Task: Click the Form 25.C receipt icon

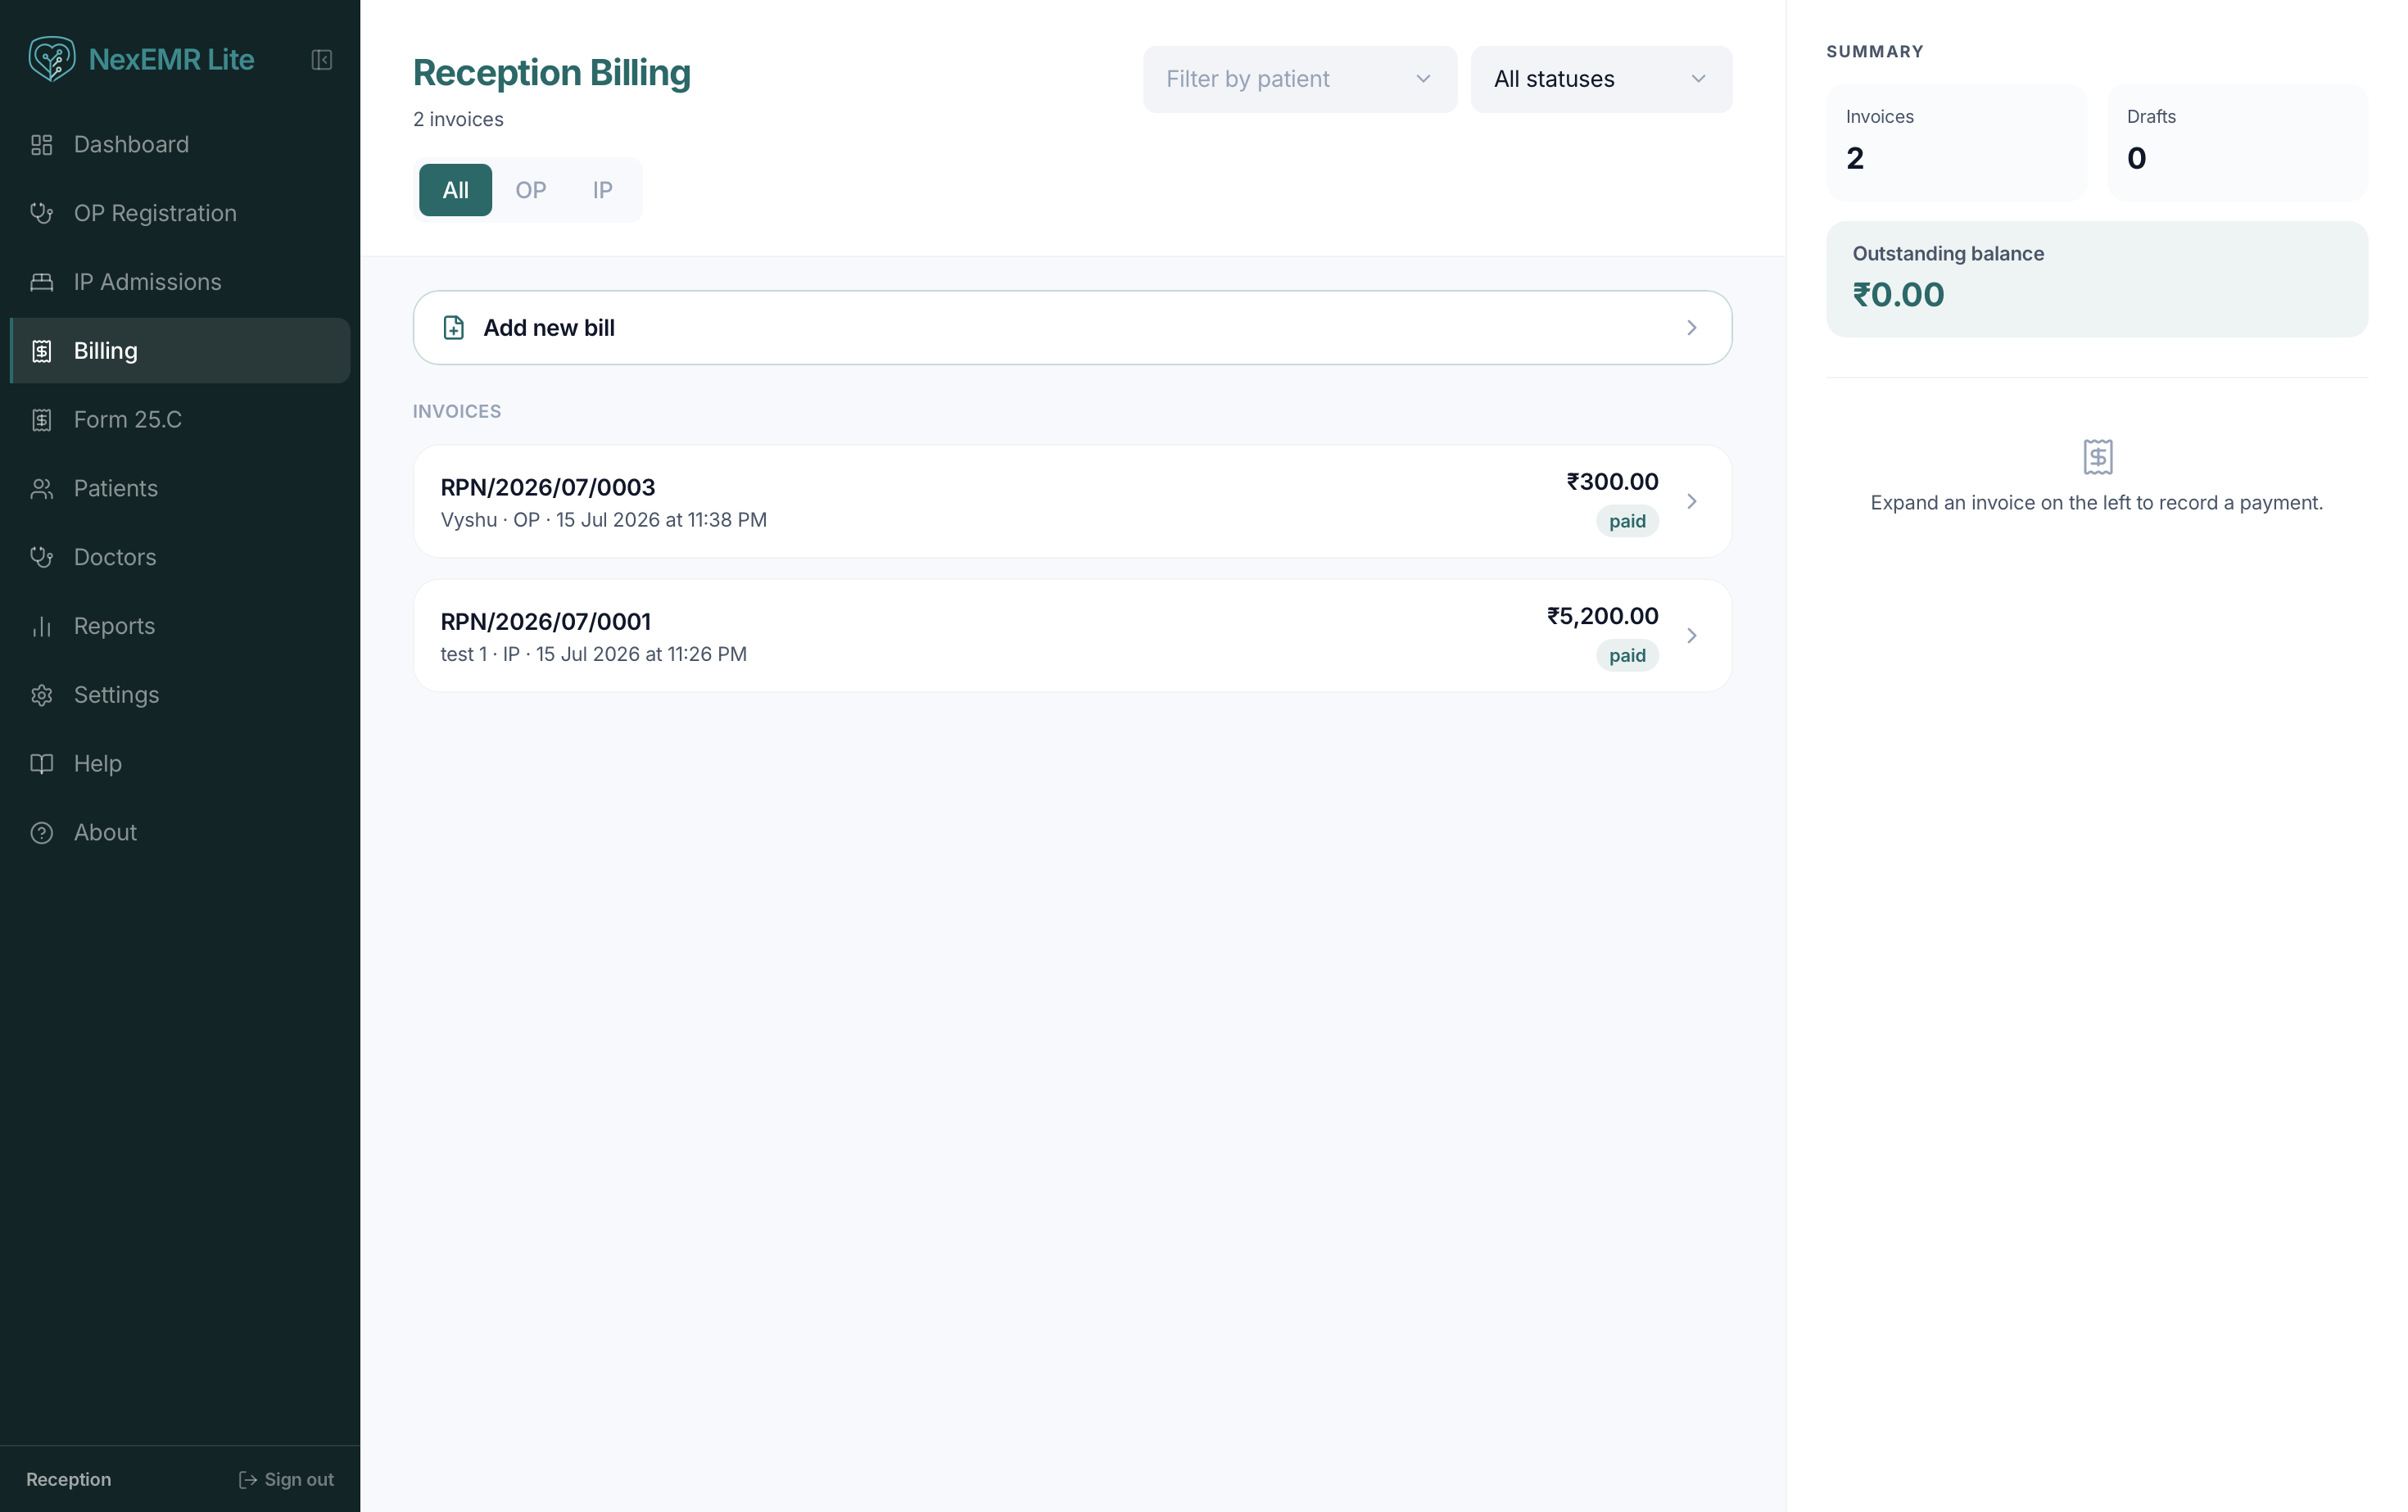Action: (x=41, y=420)
